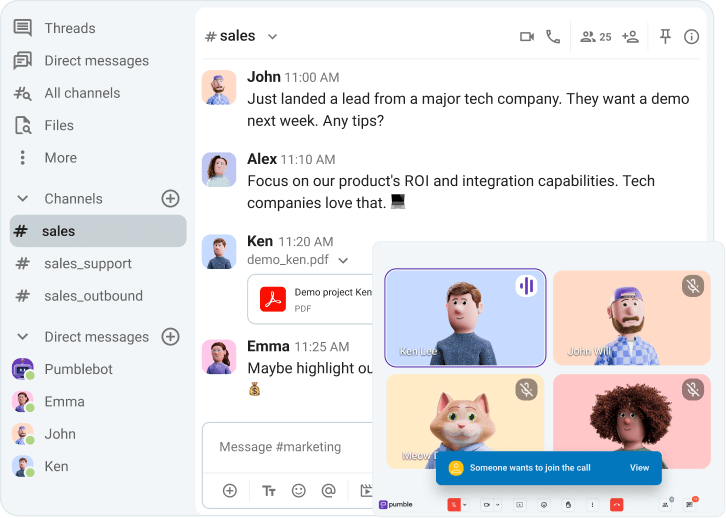Insert a mention with the @ icon
The height and width of the screenshot is (518, 726).
tap(328, 491)
